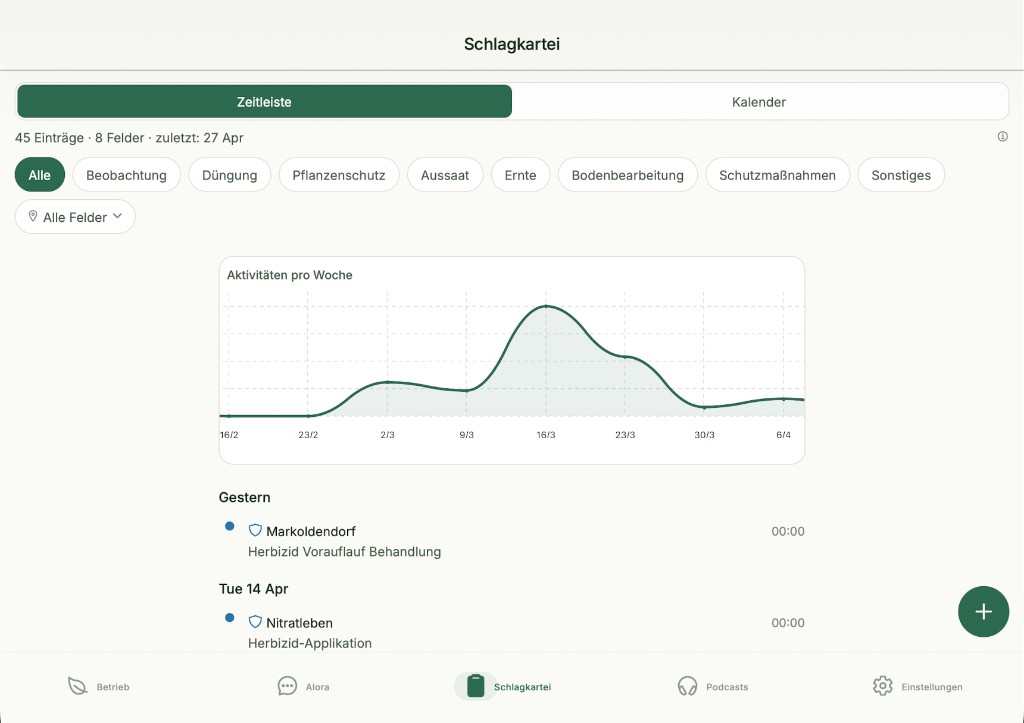The width and height of the screenshot is (1024, 723).
Task: Switch to the Zeitleiste view
Action: coord(264,102)
